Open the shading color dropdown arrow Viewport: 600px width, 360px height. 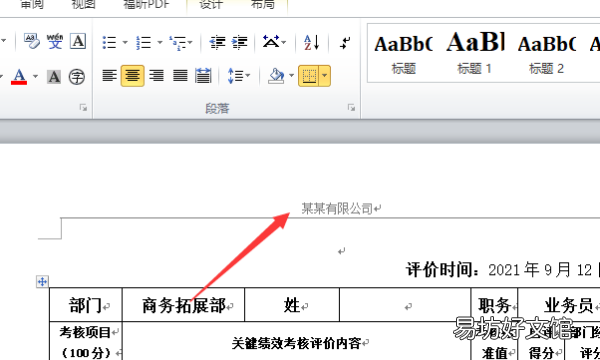pos(291,76)
